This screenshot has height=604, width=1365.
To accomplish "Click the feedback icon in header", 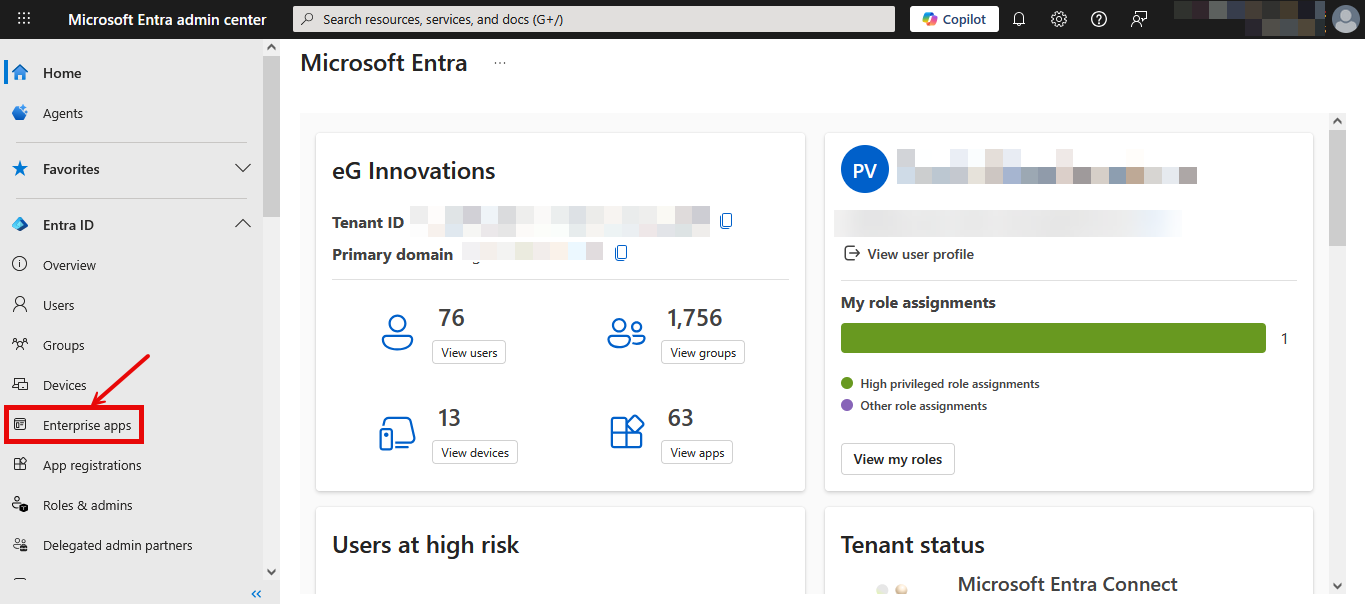I will coord(1139,19).
